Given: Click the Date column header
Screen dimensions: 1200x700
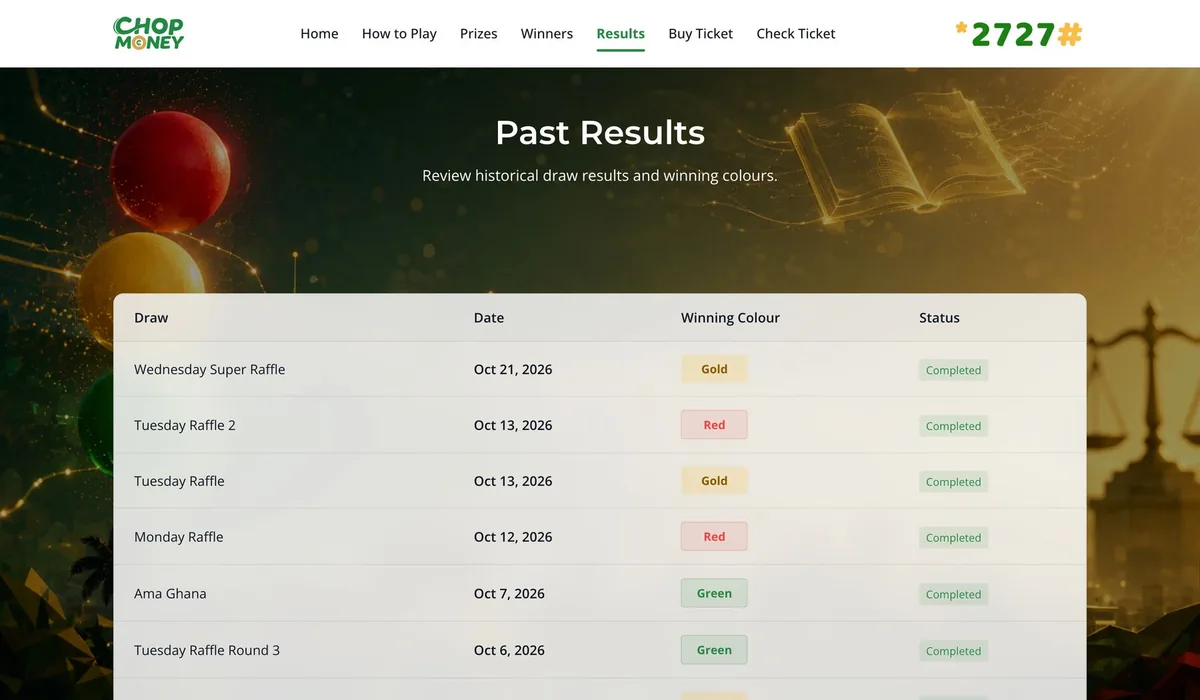Looking at the screenshot, I should tap(489, 318).
